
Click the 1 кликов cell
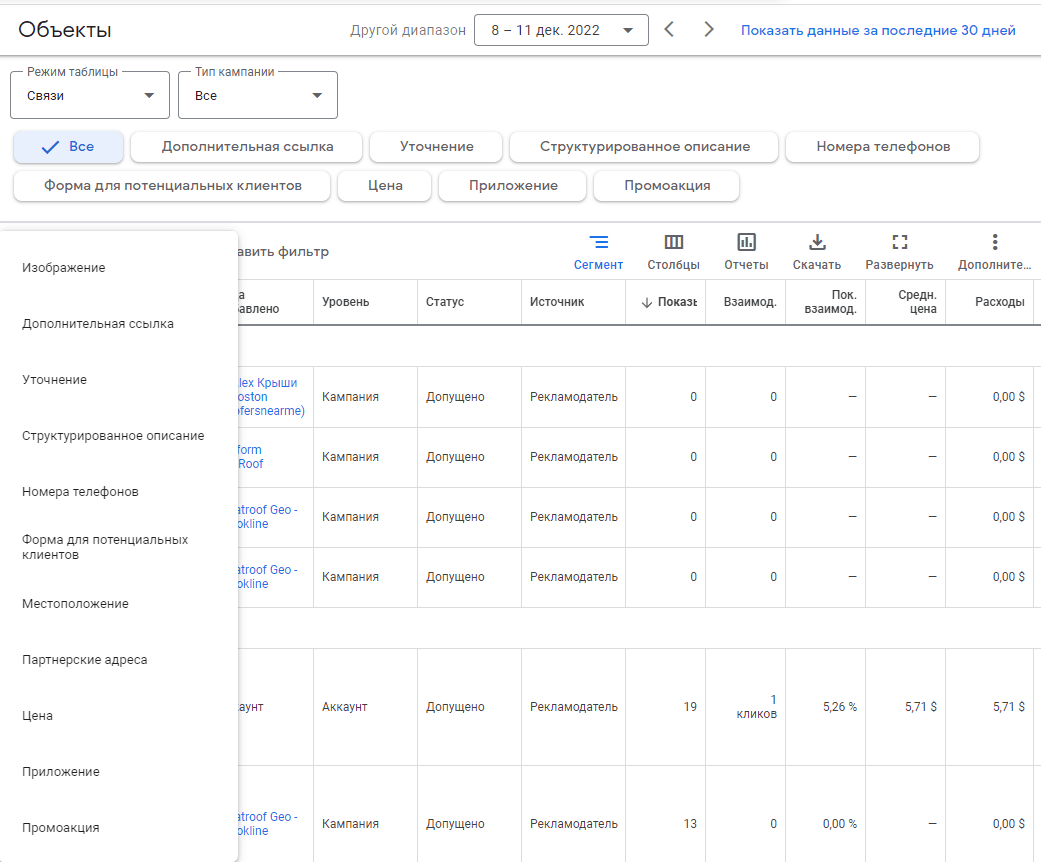746,707
